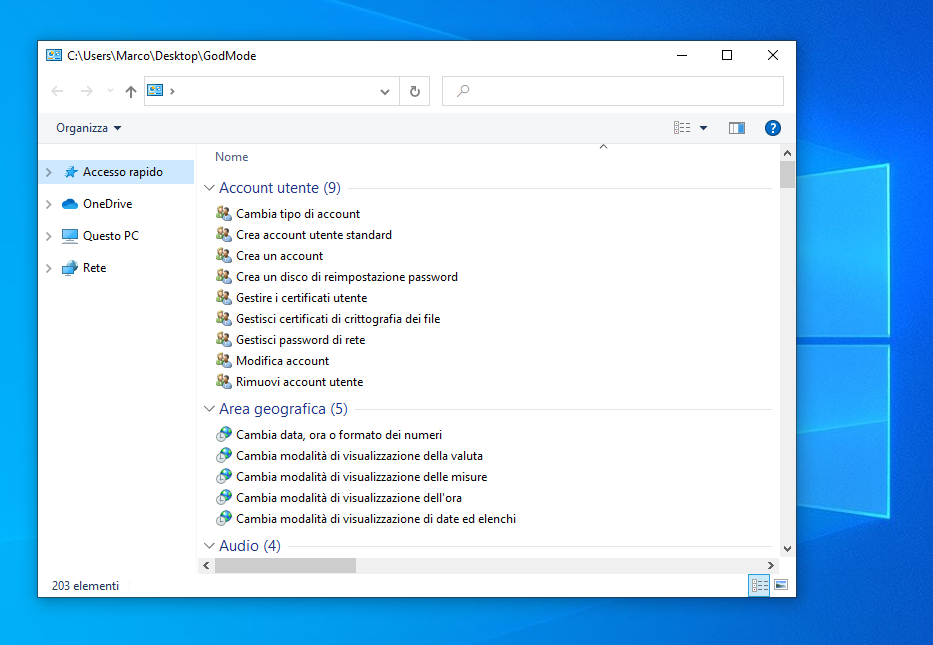Screen dimensions: 933x645
Task: Click icon for Gestisci password di rete
Action: 224,339
